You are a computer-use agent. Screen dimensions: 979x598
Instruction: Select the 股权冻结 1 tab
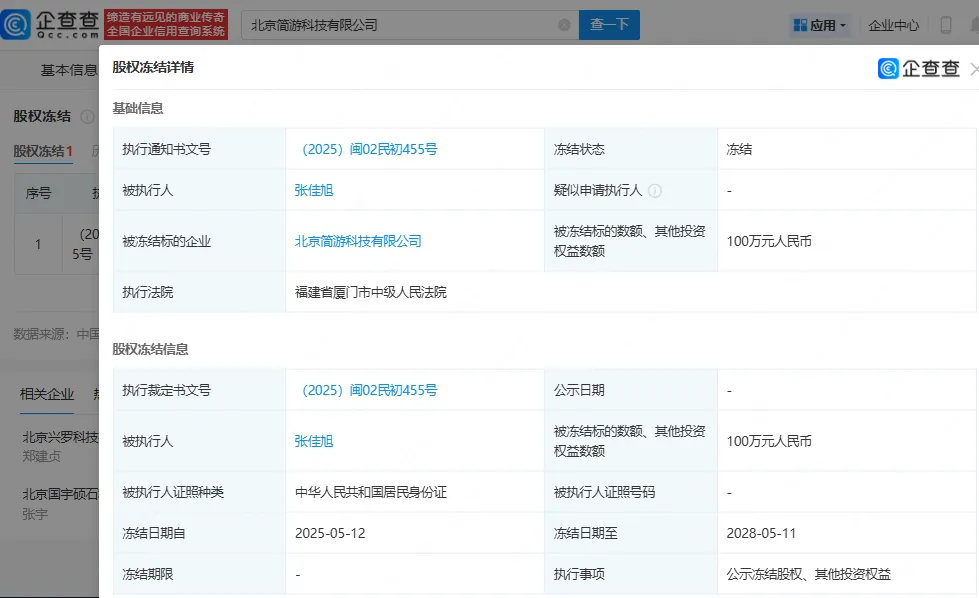43,151
